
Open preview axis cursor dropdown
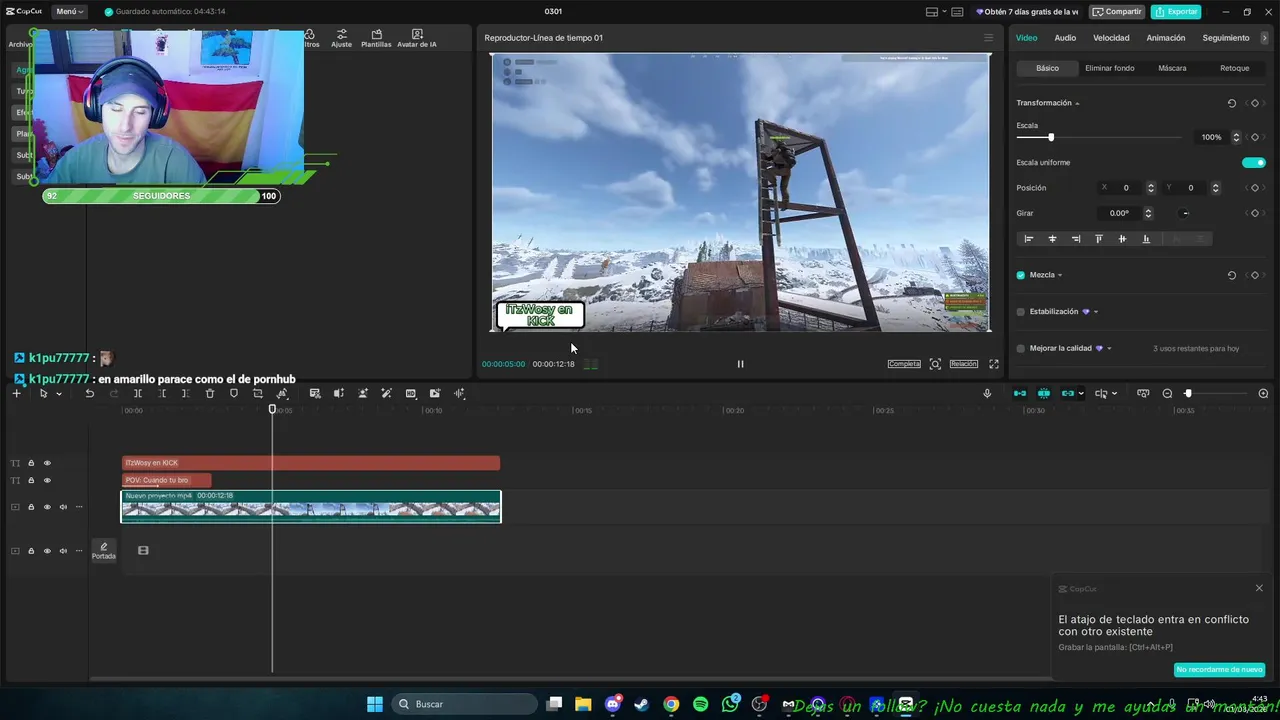[1114, 394]
